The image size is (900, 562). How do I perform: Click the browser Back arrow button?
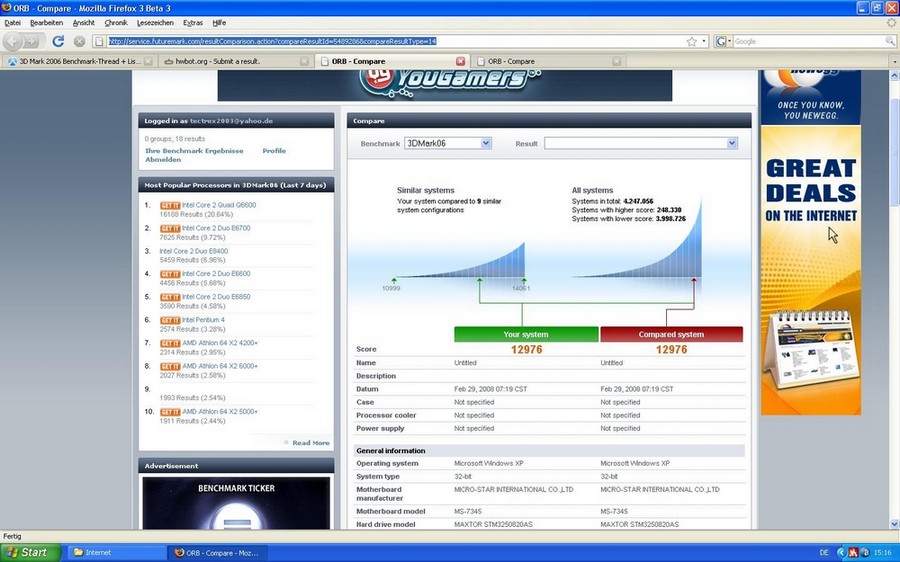click(13, 41)
